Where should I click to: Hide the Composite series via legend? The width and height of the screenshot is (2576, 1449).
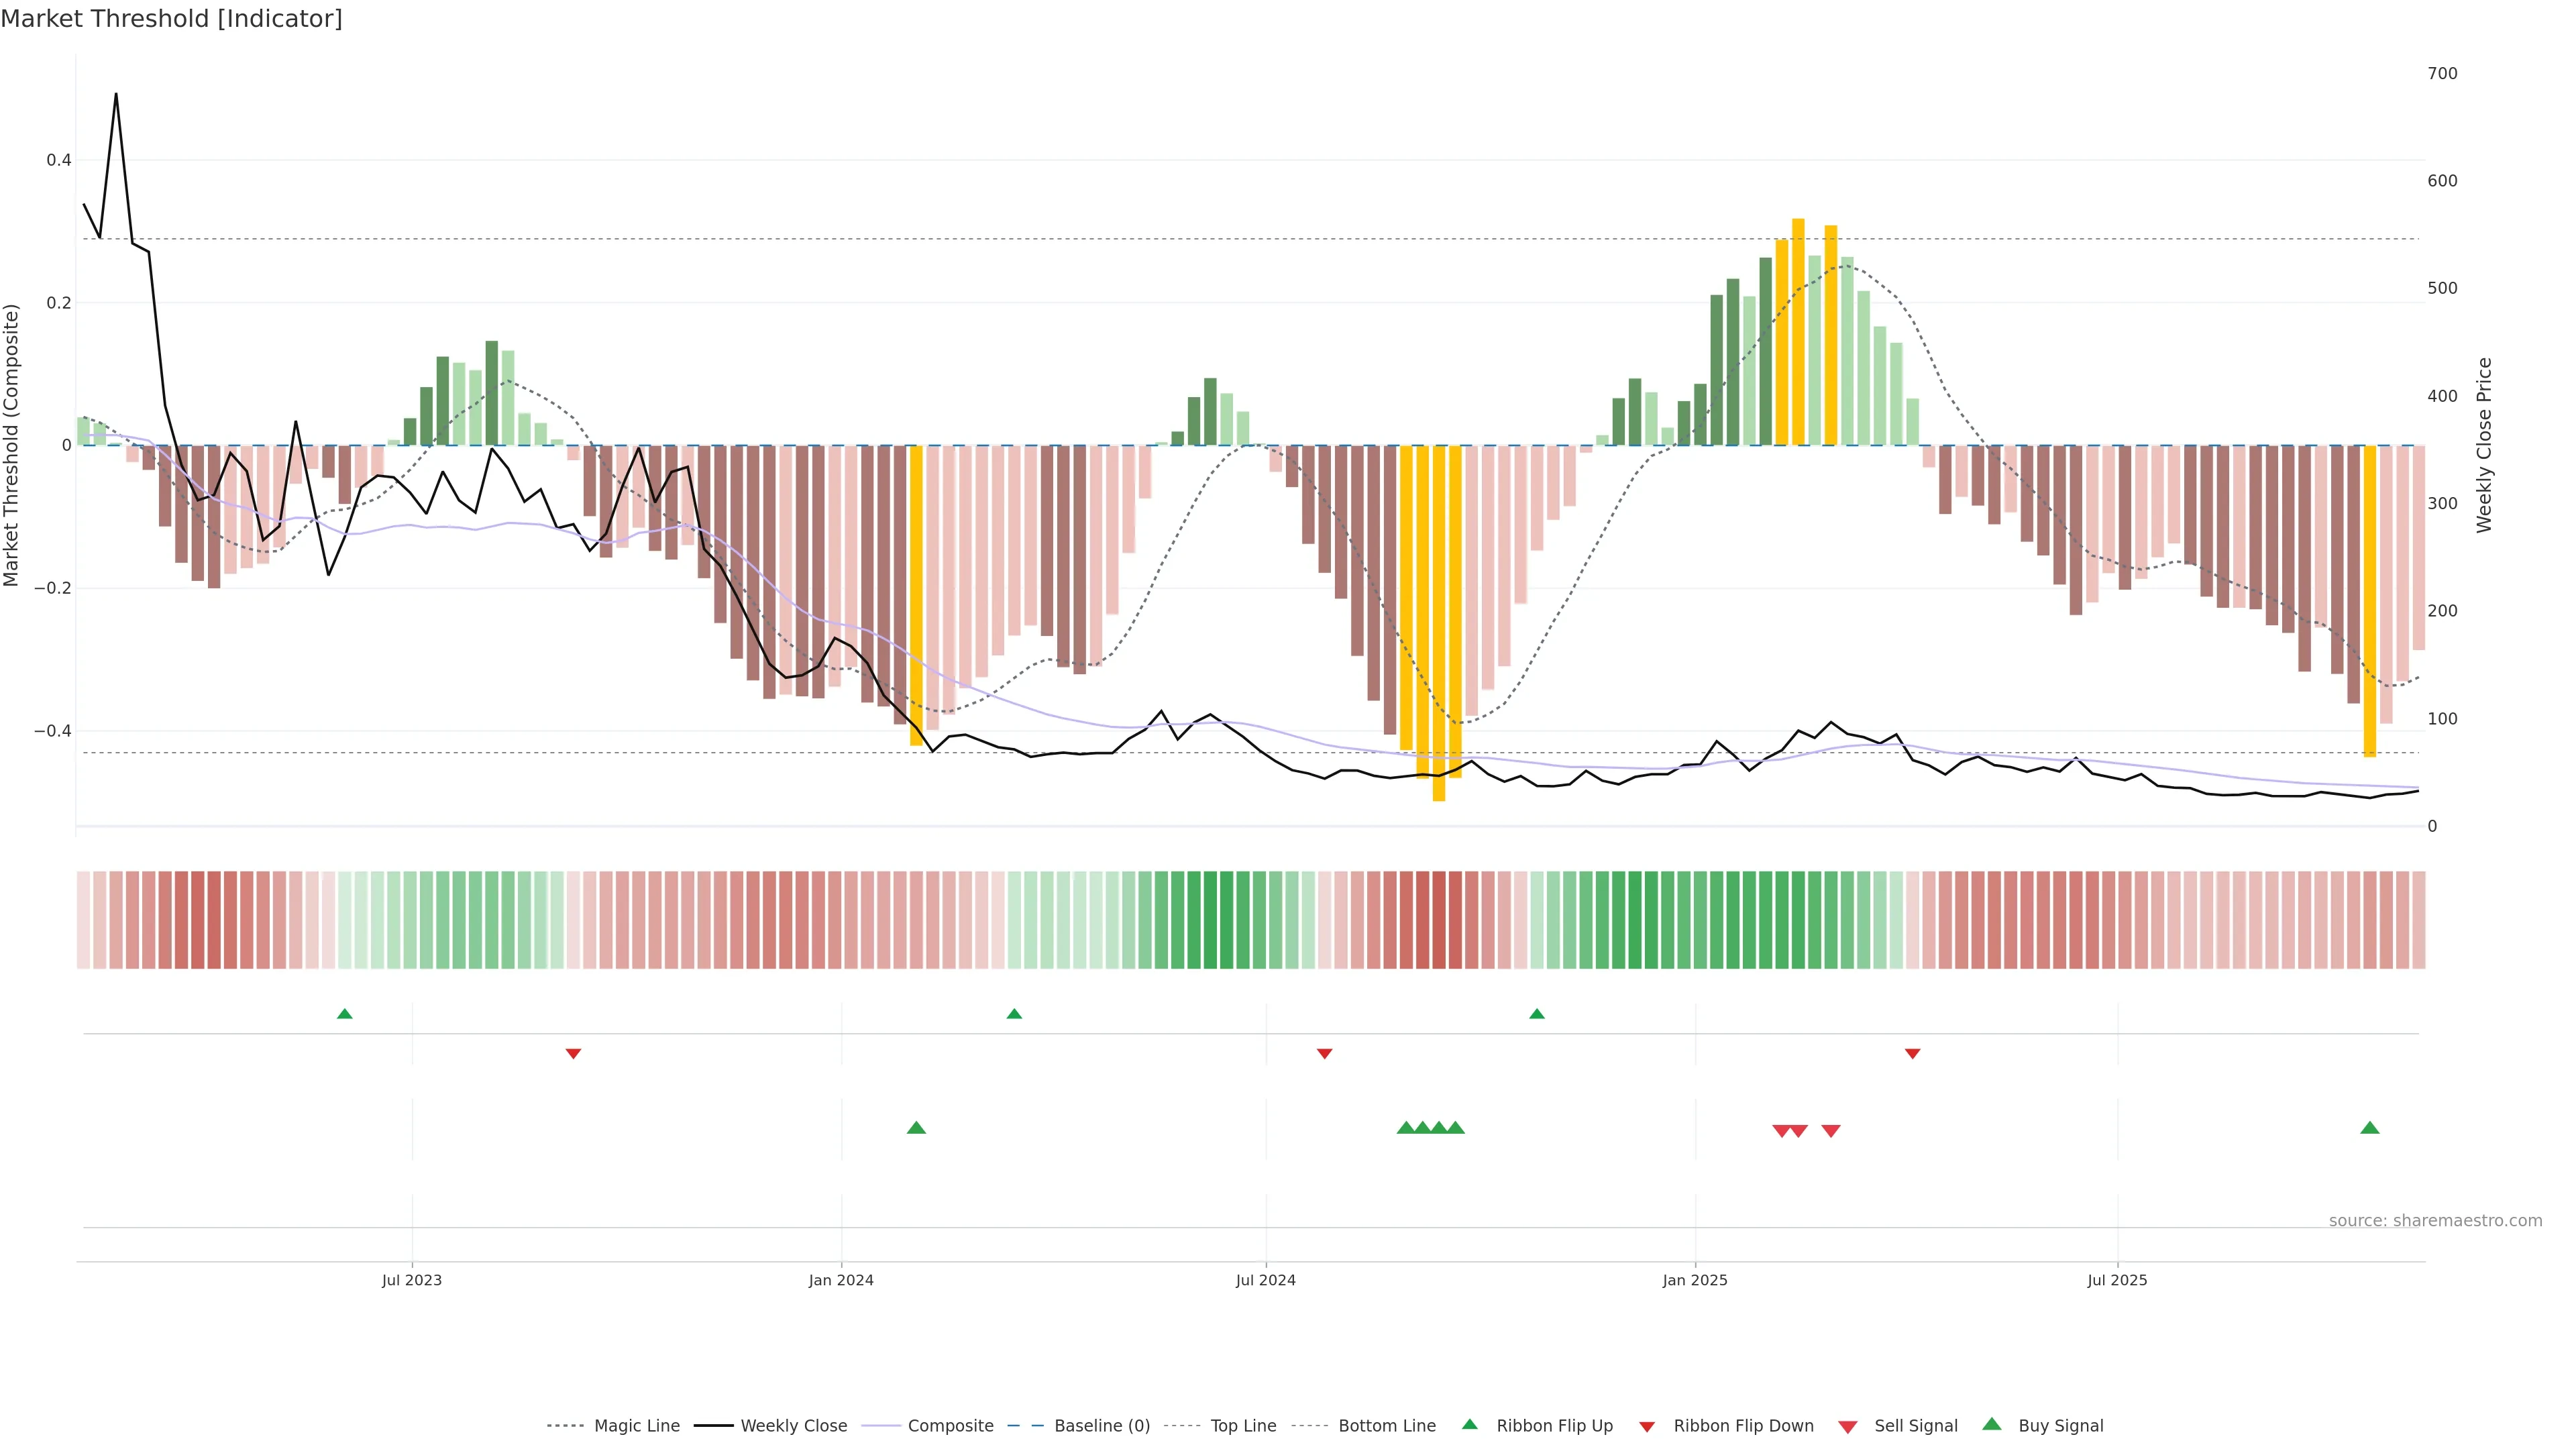[x=950, y=1426]
